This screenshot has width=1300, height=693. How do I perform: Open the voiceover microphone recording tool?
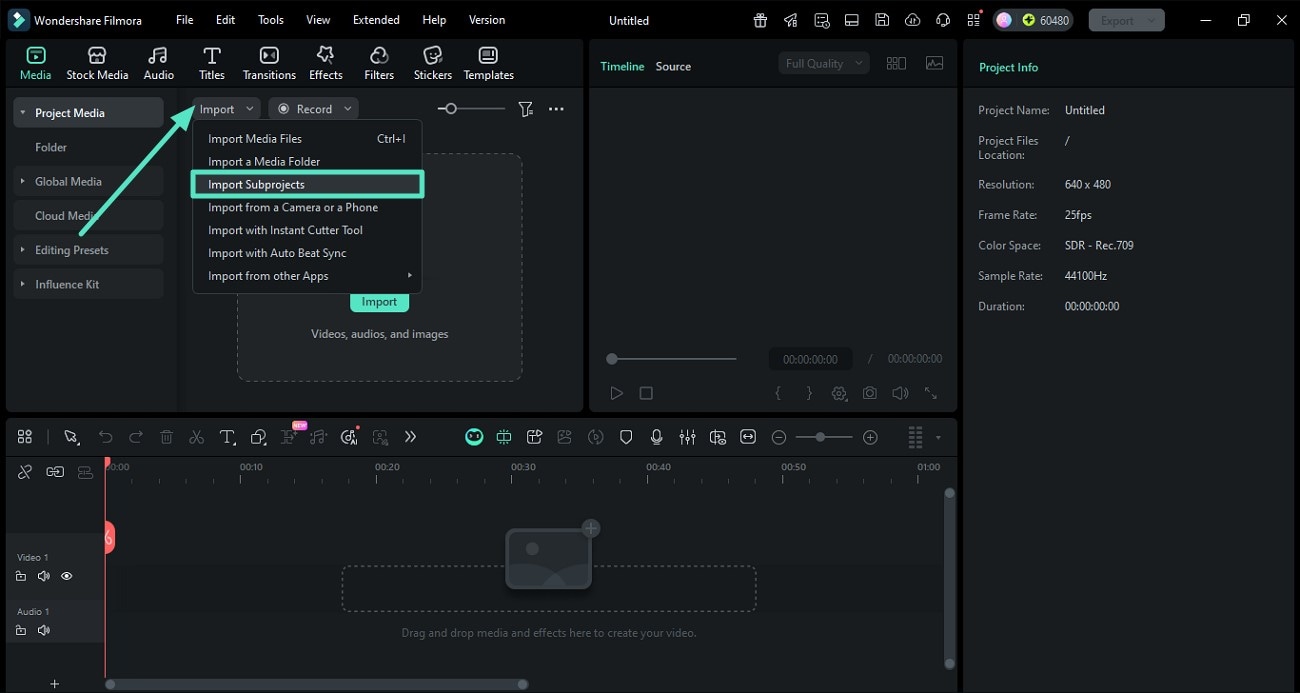[657, 437]
